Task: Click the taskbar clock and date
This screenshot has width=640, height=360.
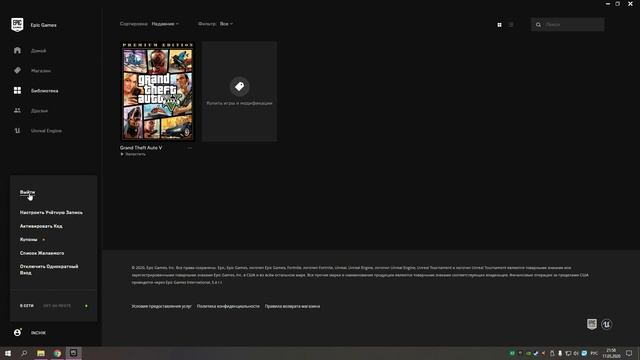Action: point(611,353)
